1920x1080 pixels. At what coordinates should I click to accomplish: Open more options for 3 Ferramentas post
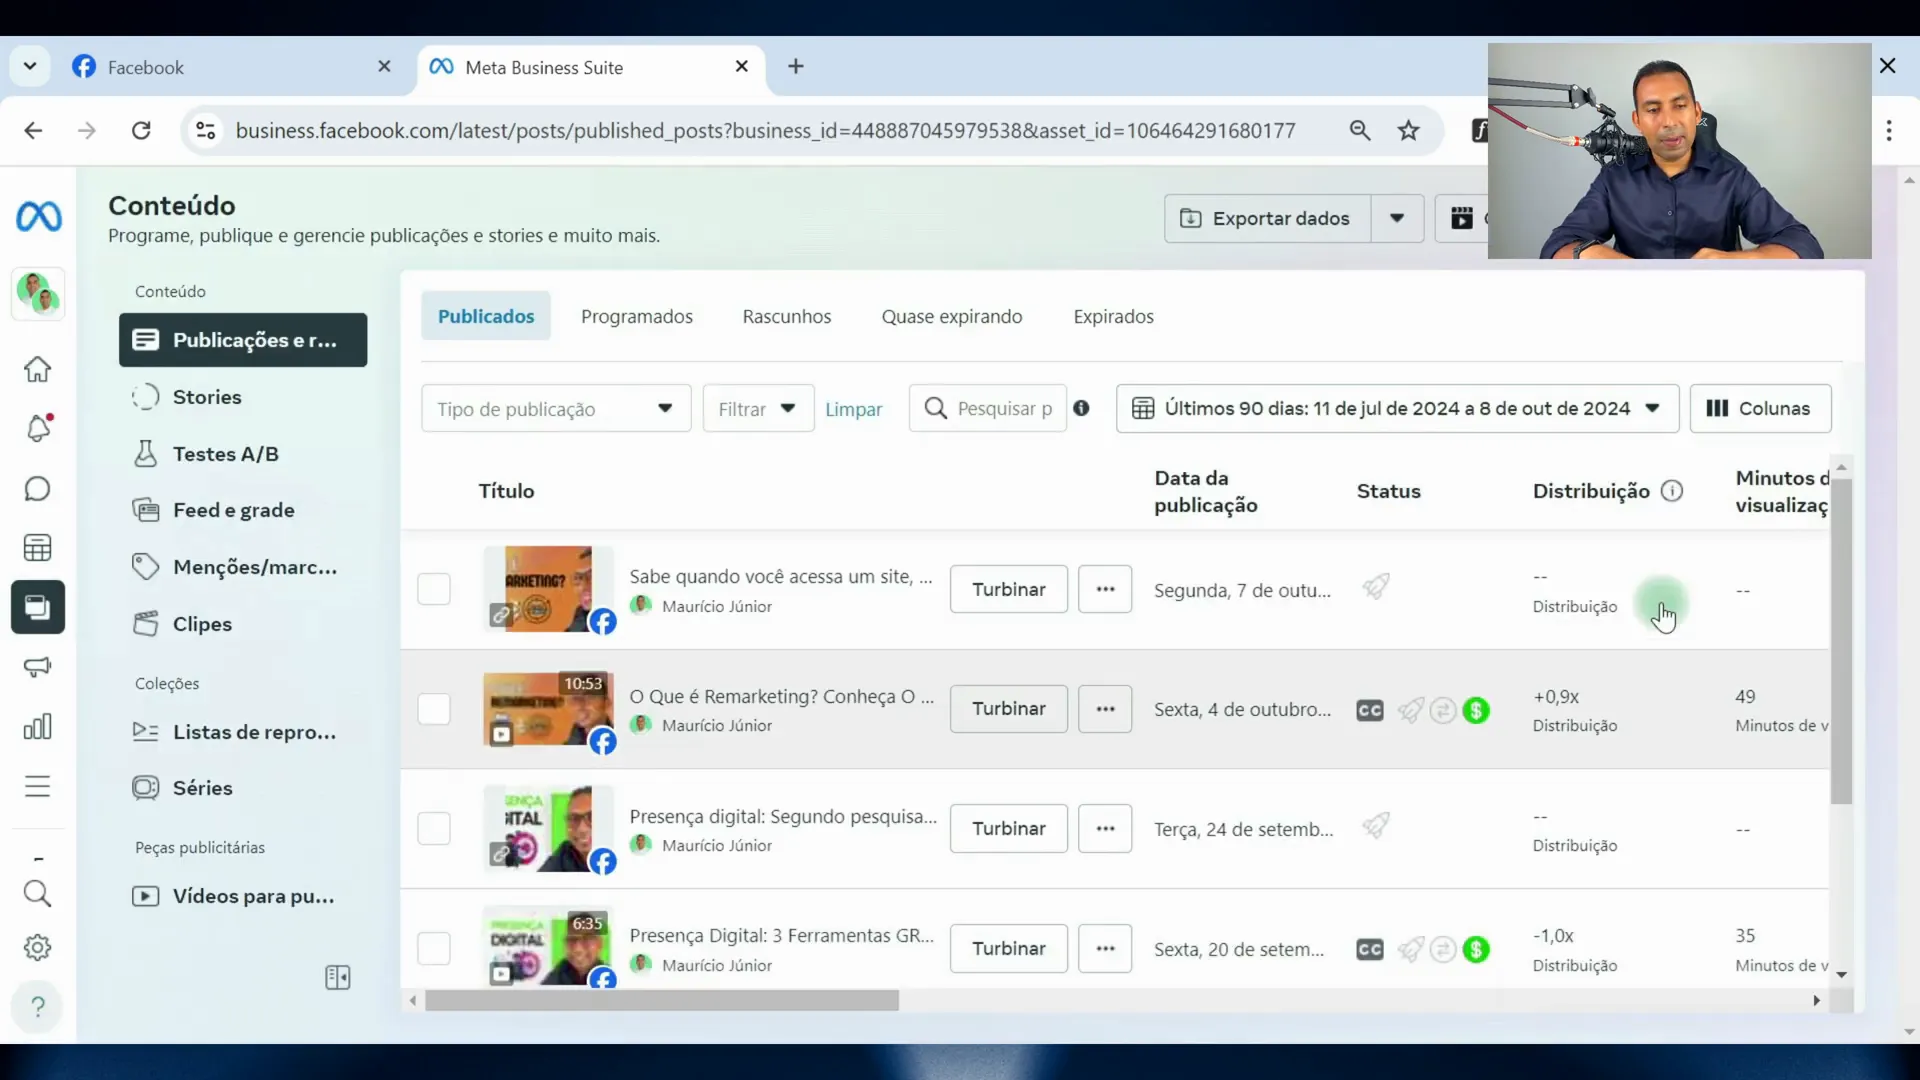pos(1105,948)
